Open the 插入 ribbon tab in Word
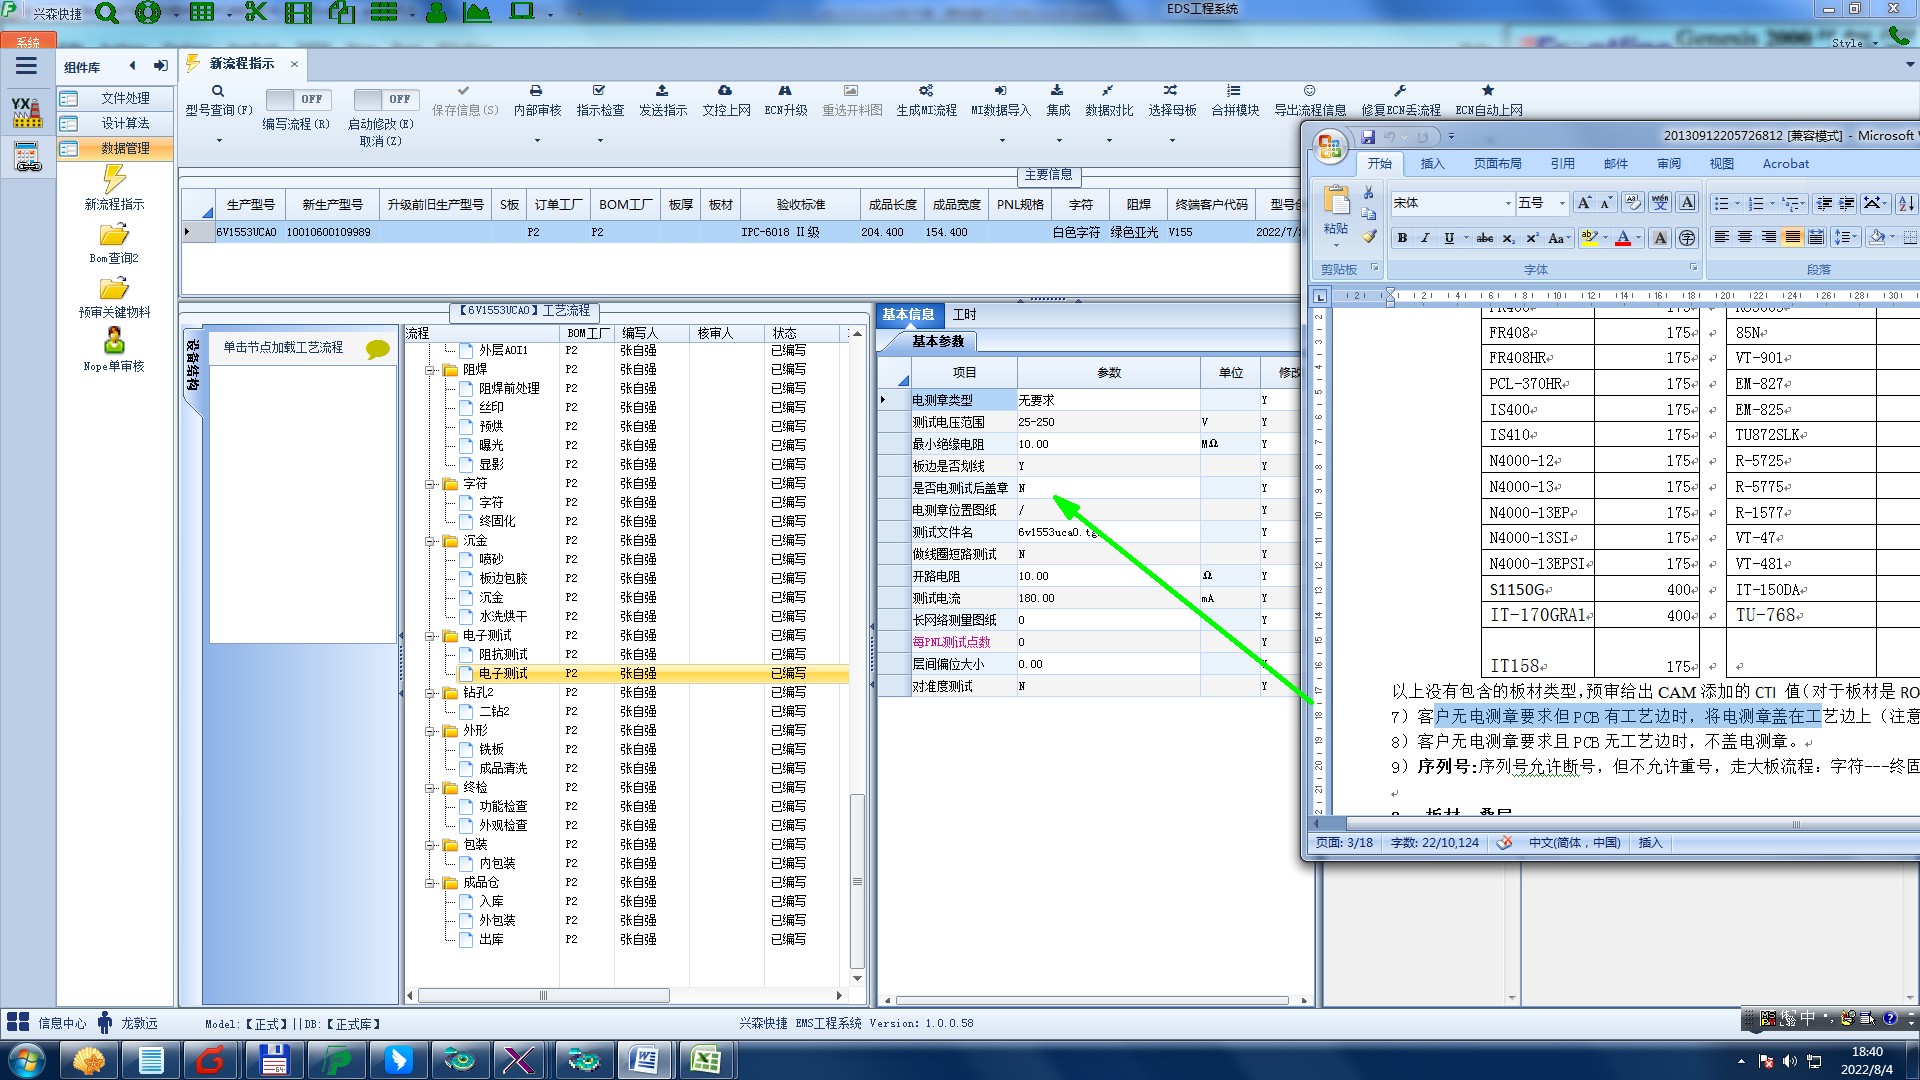Image resolution: width=1920 pixels, height=1080 pixels. (x=1432, y=164)
